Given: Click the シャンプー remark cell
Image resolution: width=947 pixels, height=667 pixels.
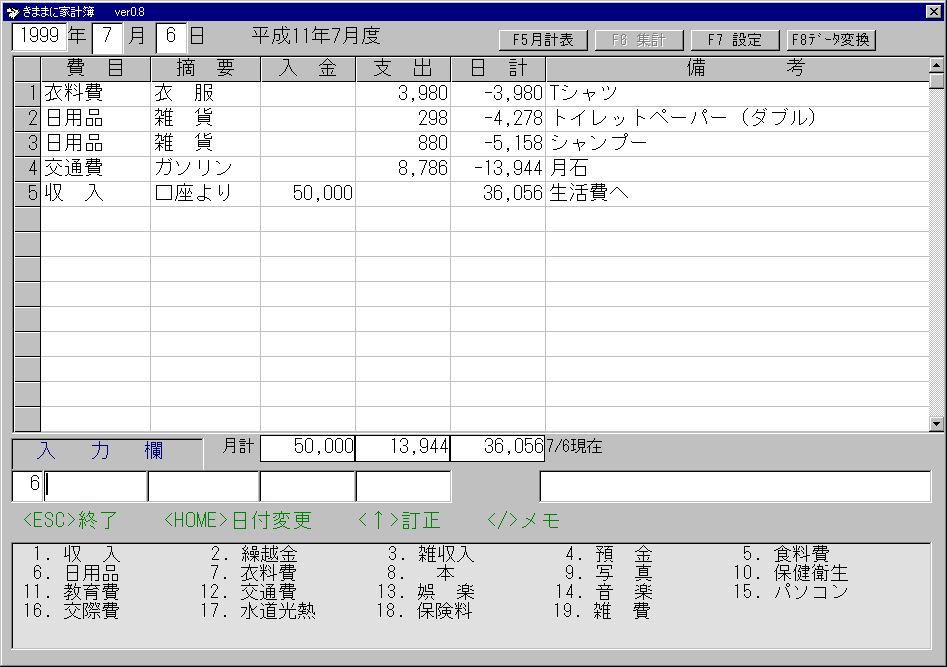Looking at the screenshot, I should coord(737,144).
